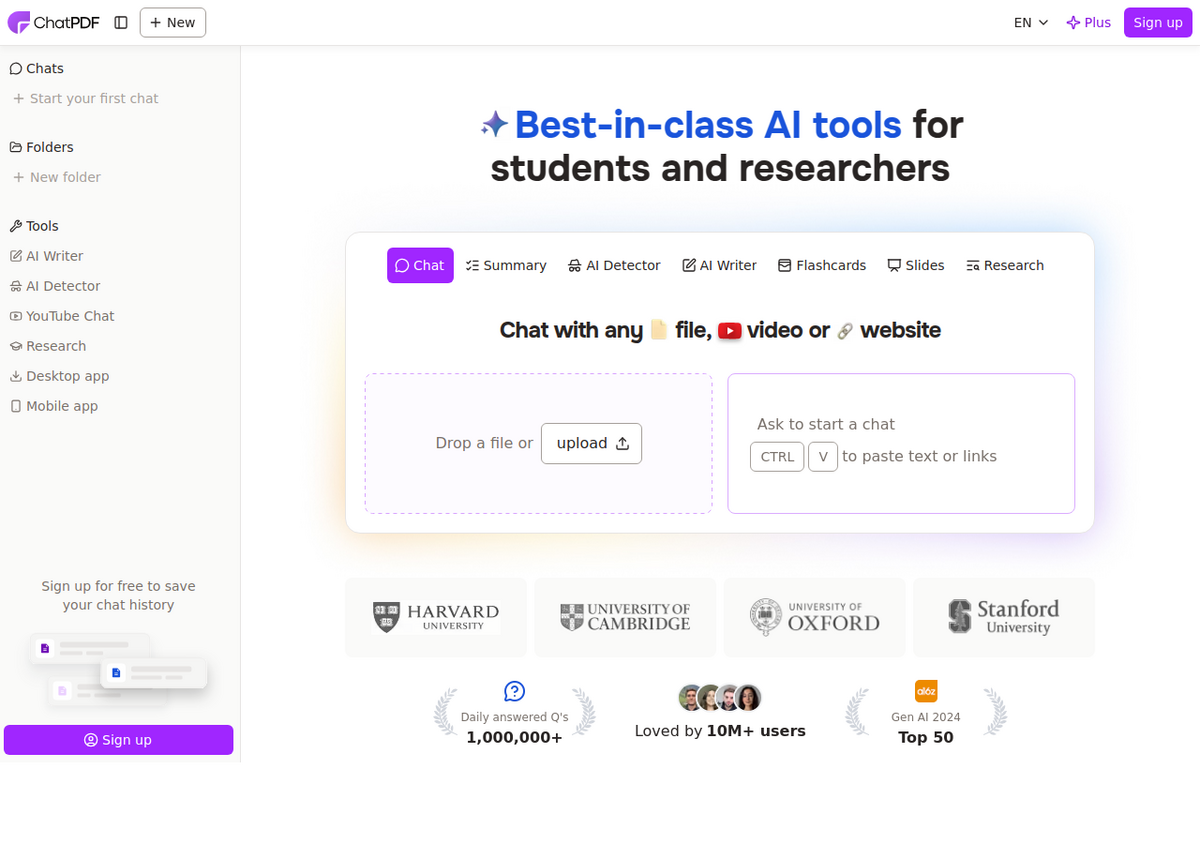Click the Daily answered Q's question icon

click(515, 691)
